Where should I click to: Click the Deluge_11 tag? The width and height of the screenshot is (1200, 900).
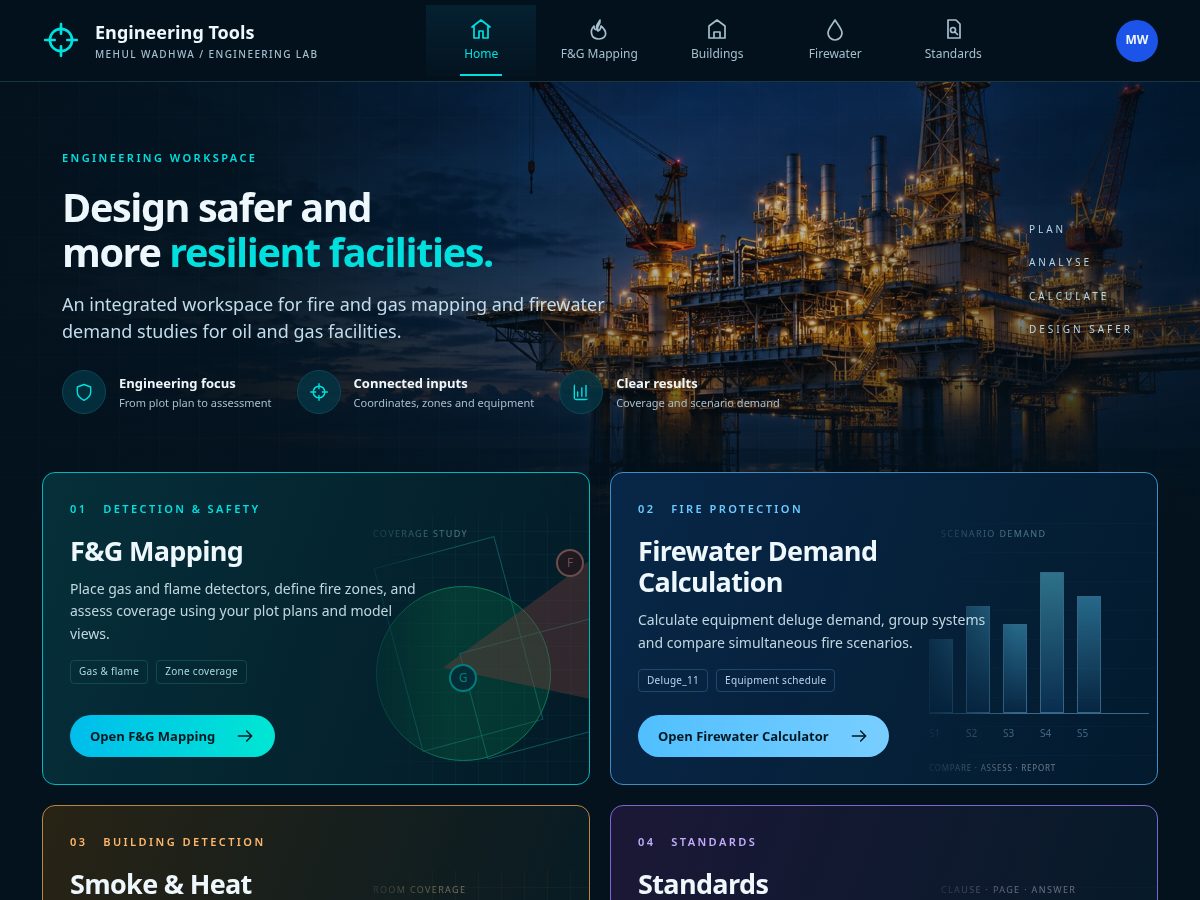tap(673, 681)
